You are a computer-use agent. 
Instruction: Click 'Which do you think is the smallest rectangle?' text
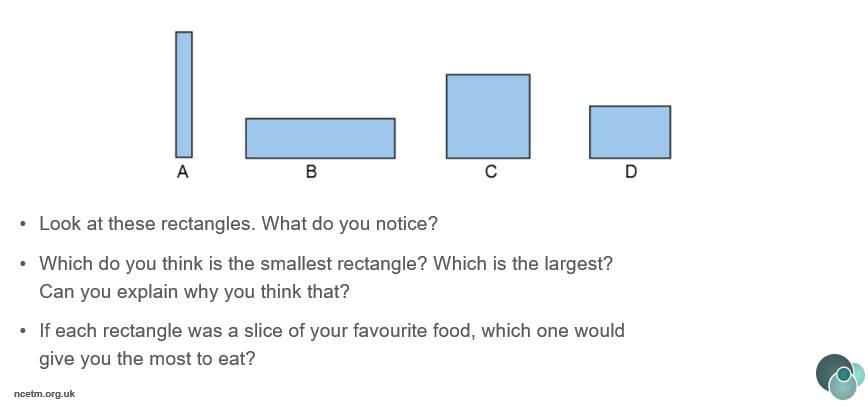(x=234, y=264)
